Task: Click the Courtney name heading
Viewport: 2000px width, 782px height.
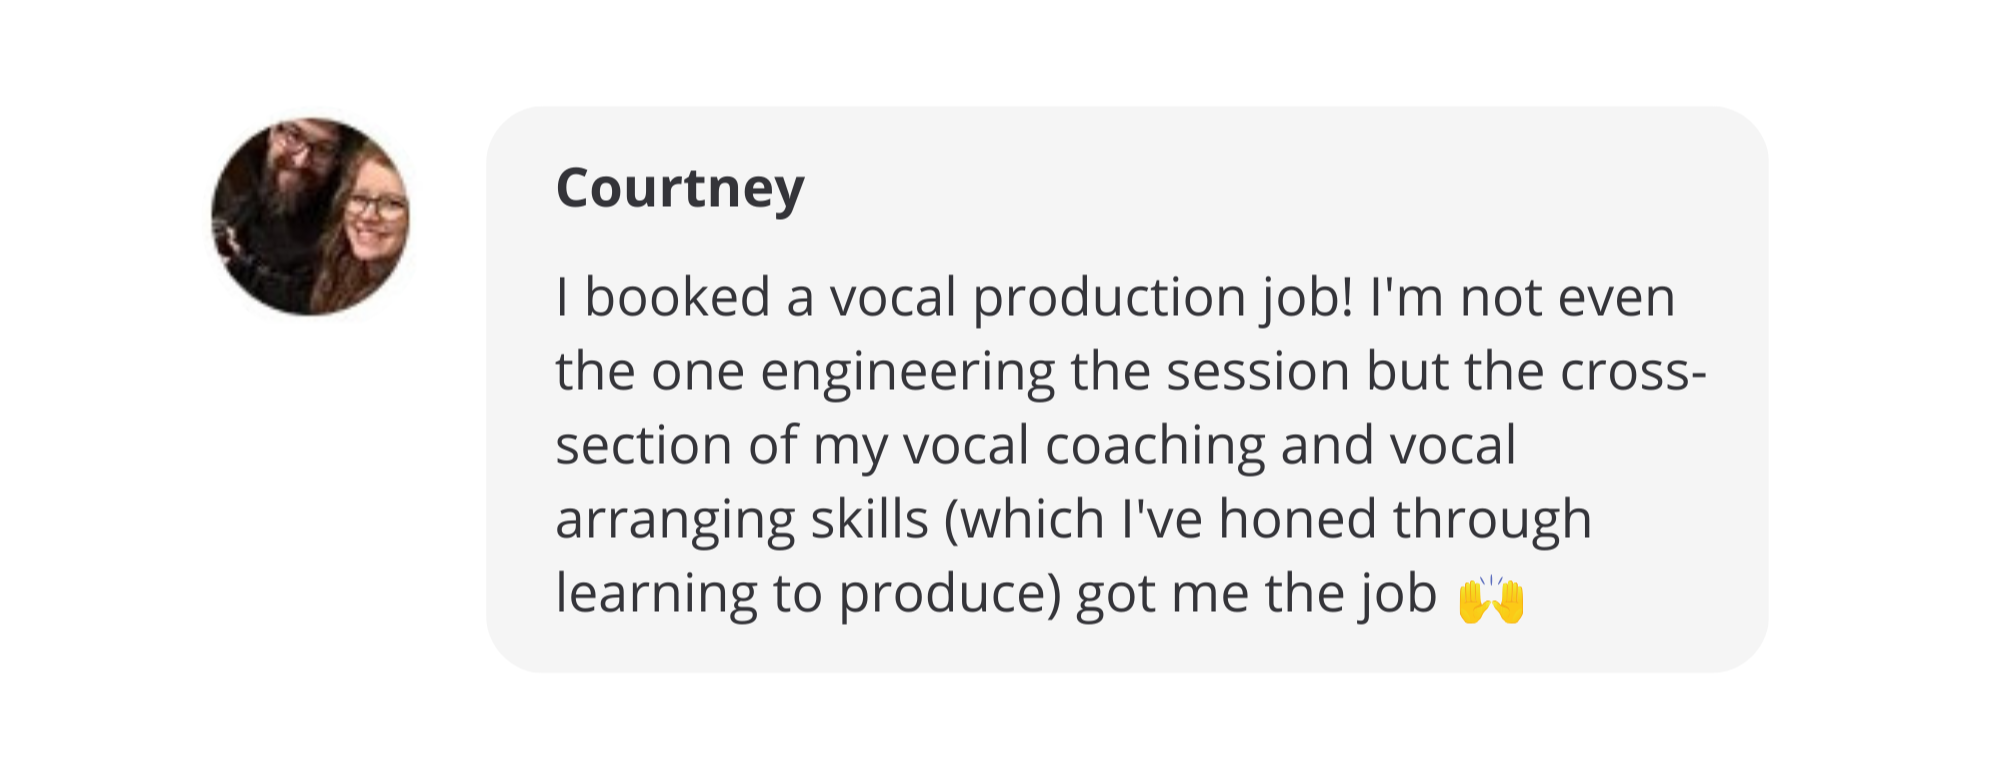Action: (x=680, y=188)
